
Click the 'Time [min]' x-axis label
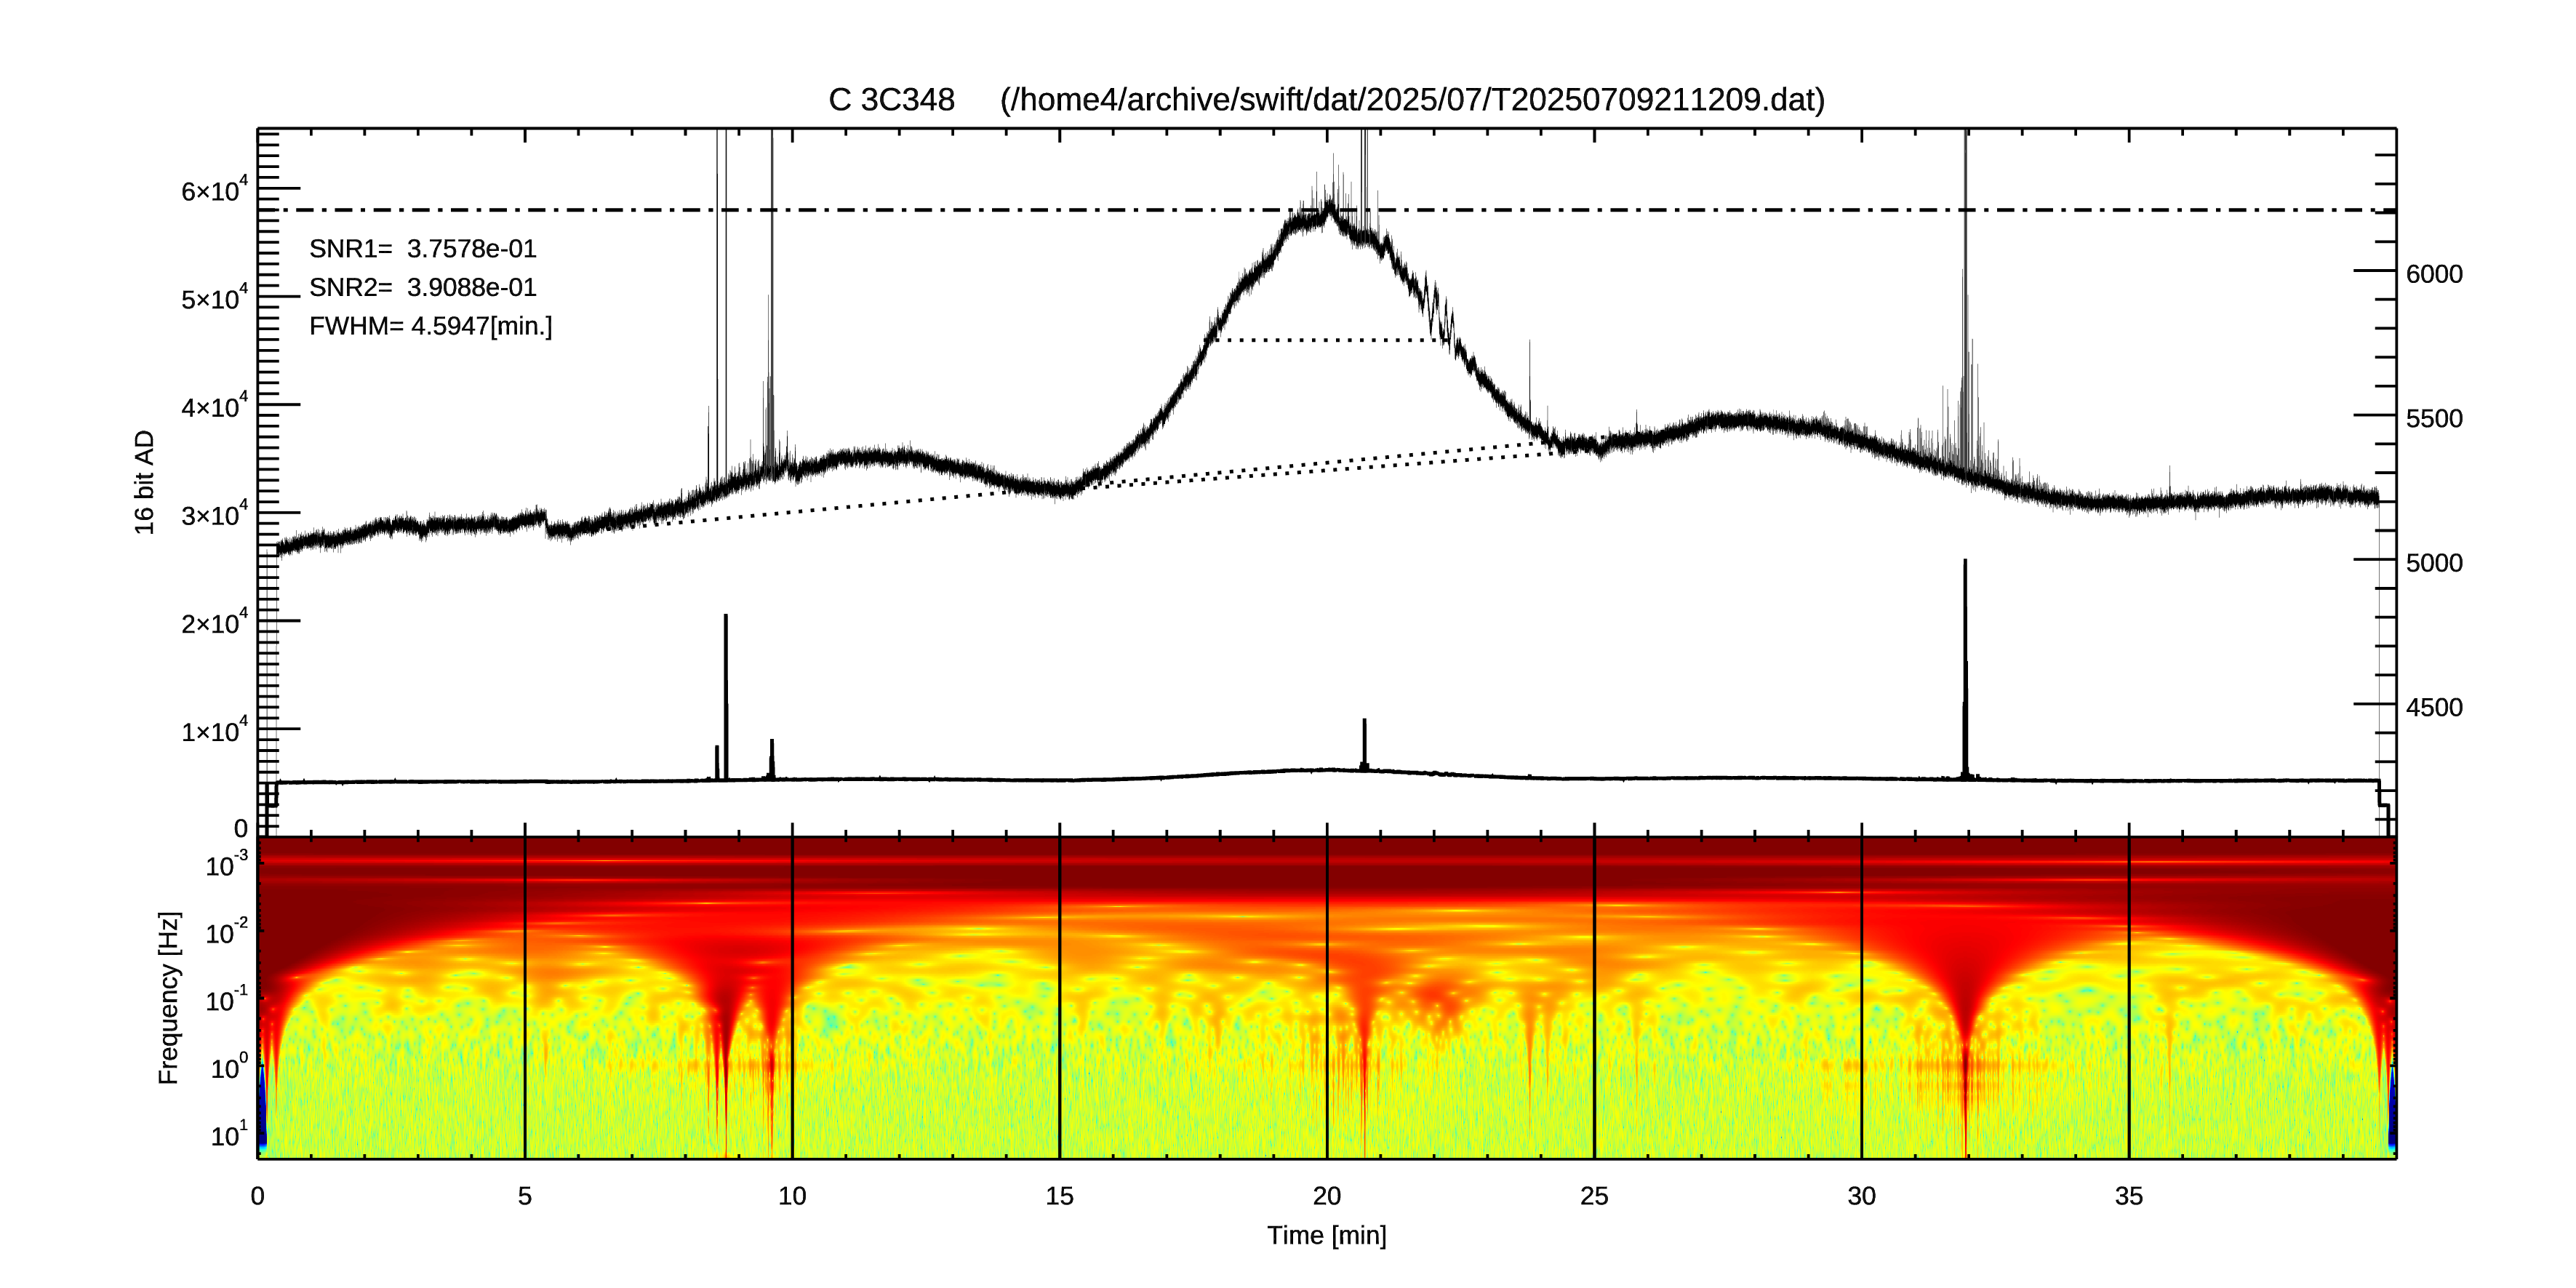click(x=1326, y=1236)
